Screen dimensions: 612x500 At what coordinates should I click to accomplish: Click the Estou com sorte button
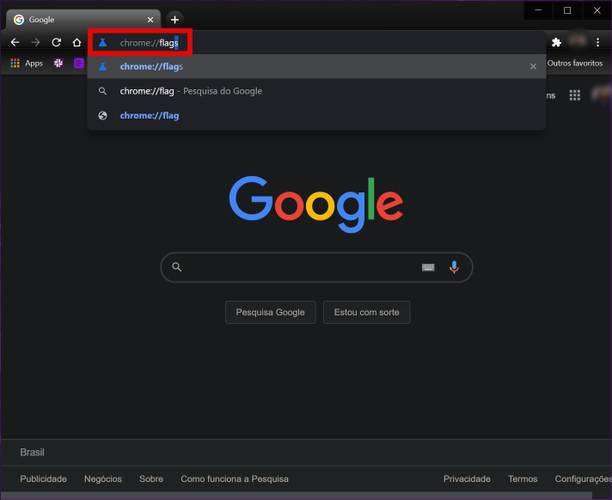(x=366, y=312)
